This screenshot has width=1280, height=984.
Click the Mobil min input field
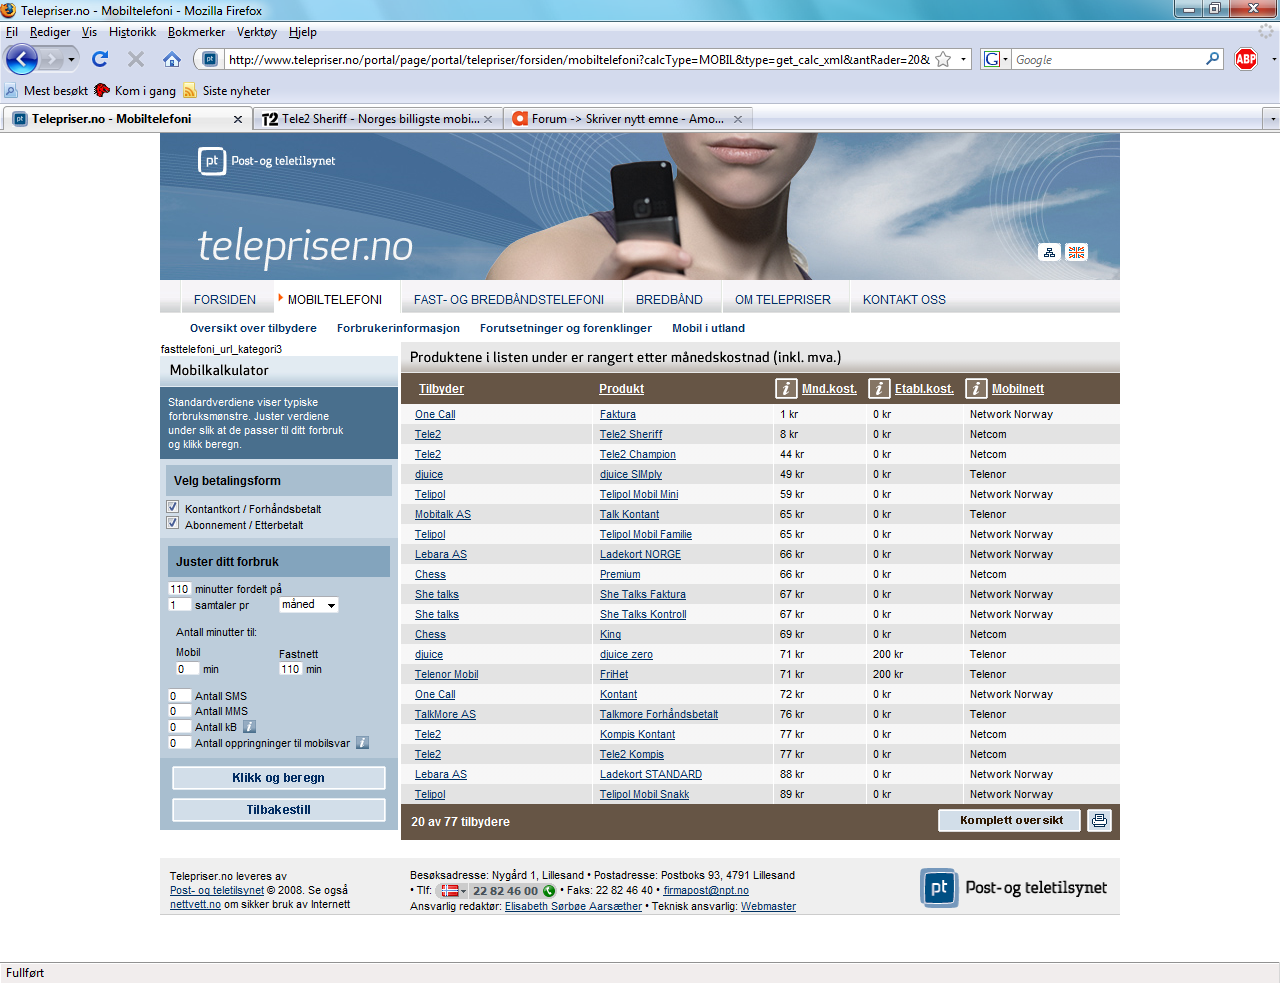tap(187, 669)
